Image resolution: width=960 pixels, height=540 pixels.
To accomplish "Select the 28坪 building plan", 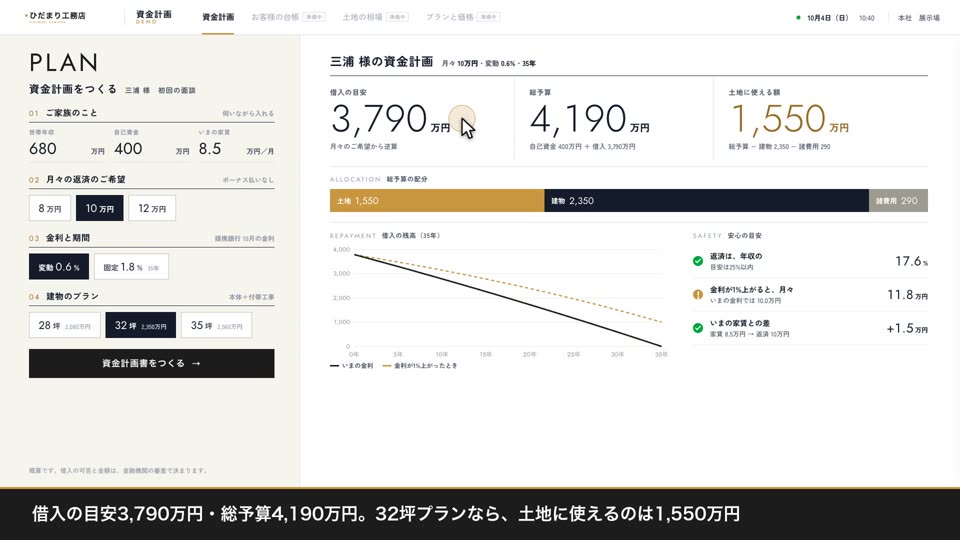I will 64,326.
